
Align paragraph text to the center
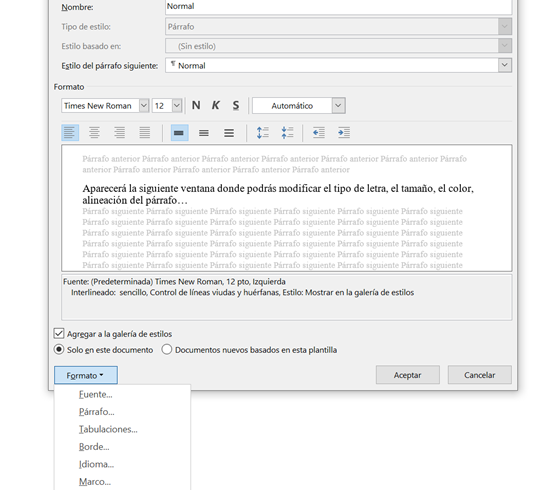[94, 133]
